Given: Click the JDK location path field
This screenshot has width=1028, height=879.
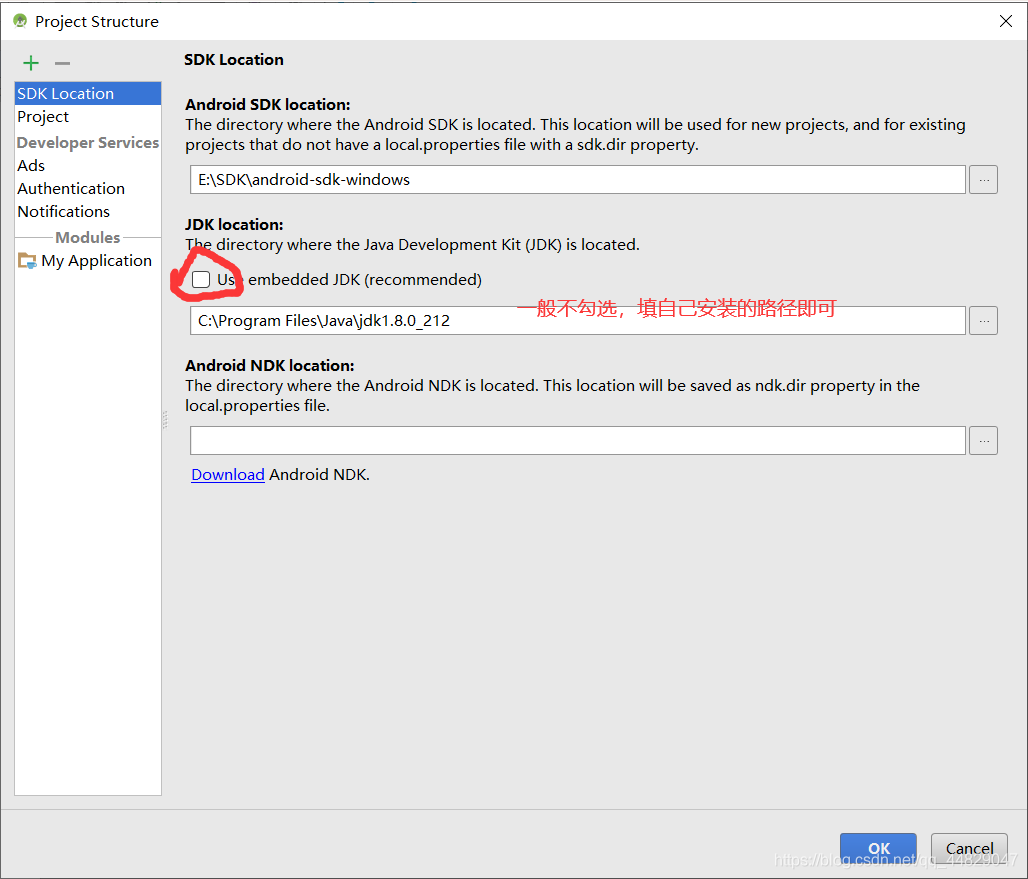Looking at the screenshot, I should [x=578, y=321].
